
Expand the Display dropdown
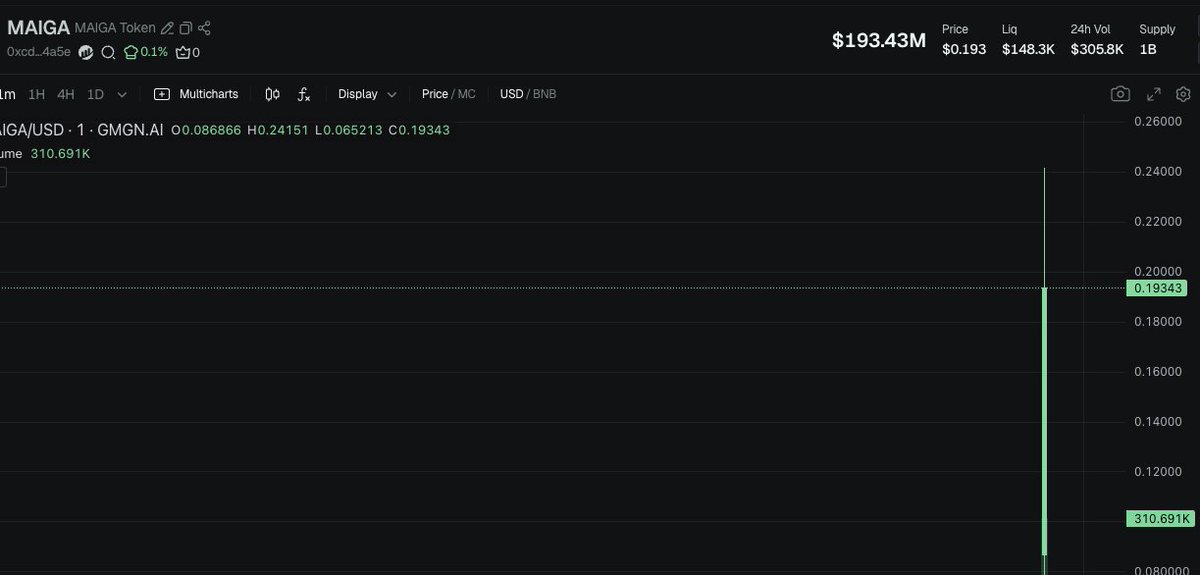point(367,94)
